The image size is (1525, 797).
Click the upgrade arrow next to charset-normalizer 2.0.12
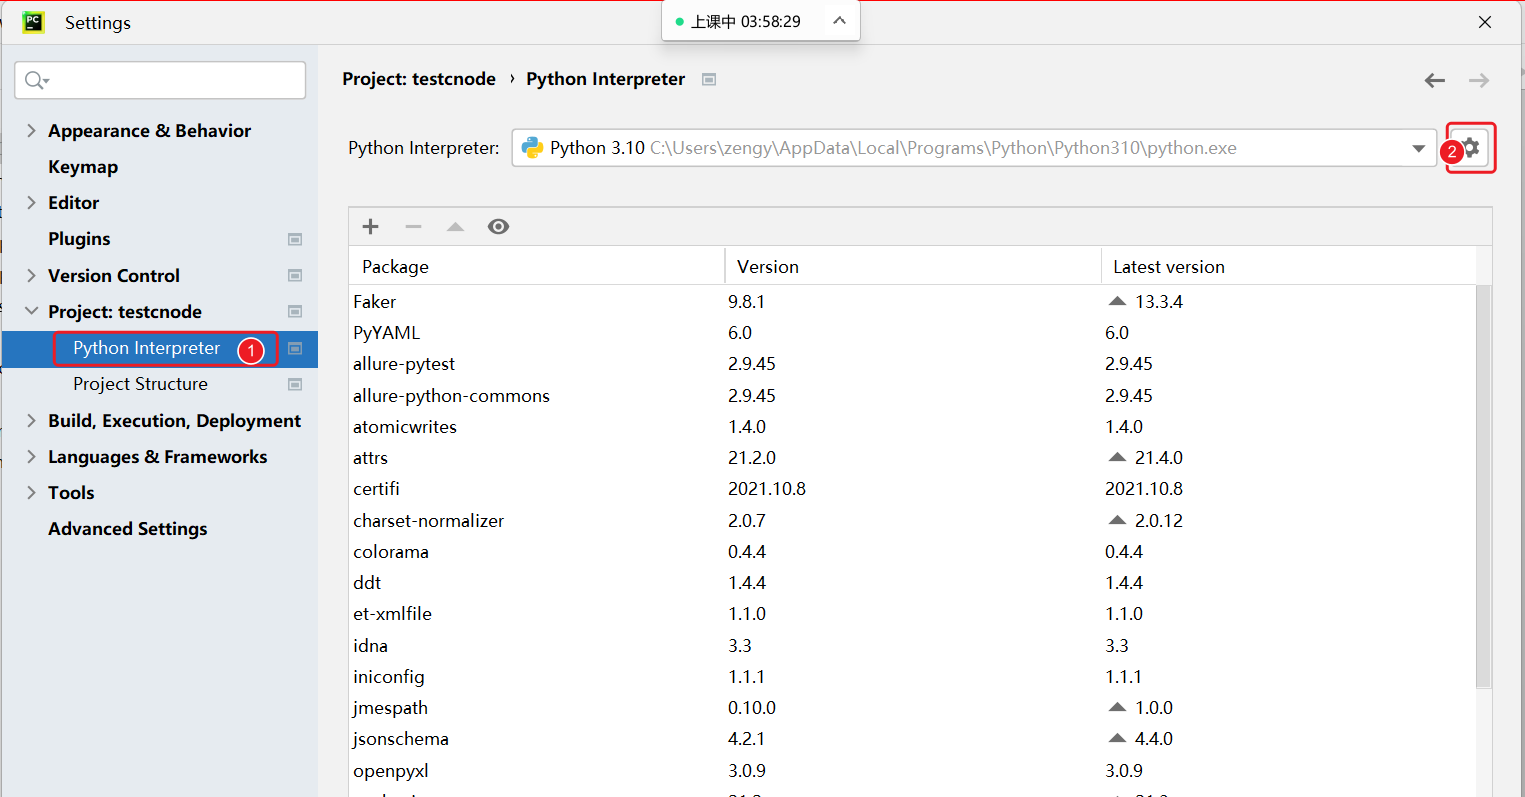(1118, 520)
